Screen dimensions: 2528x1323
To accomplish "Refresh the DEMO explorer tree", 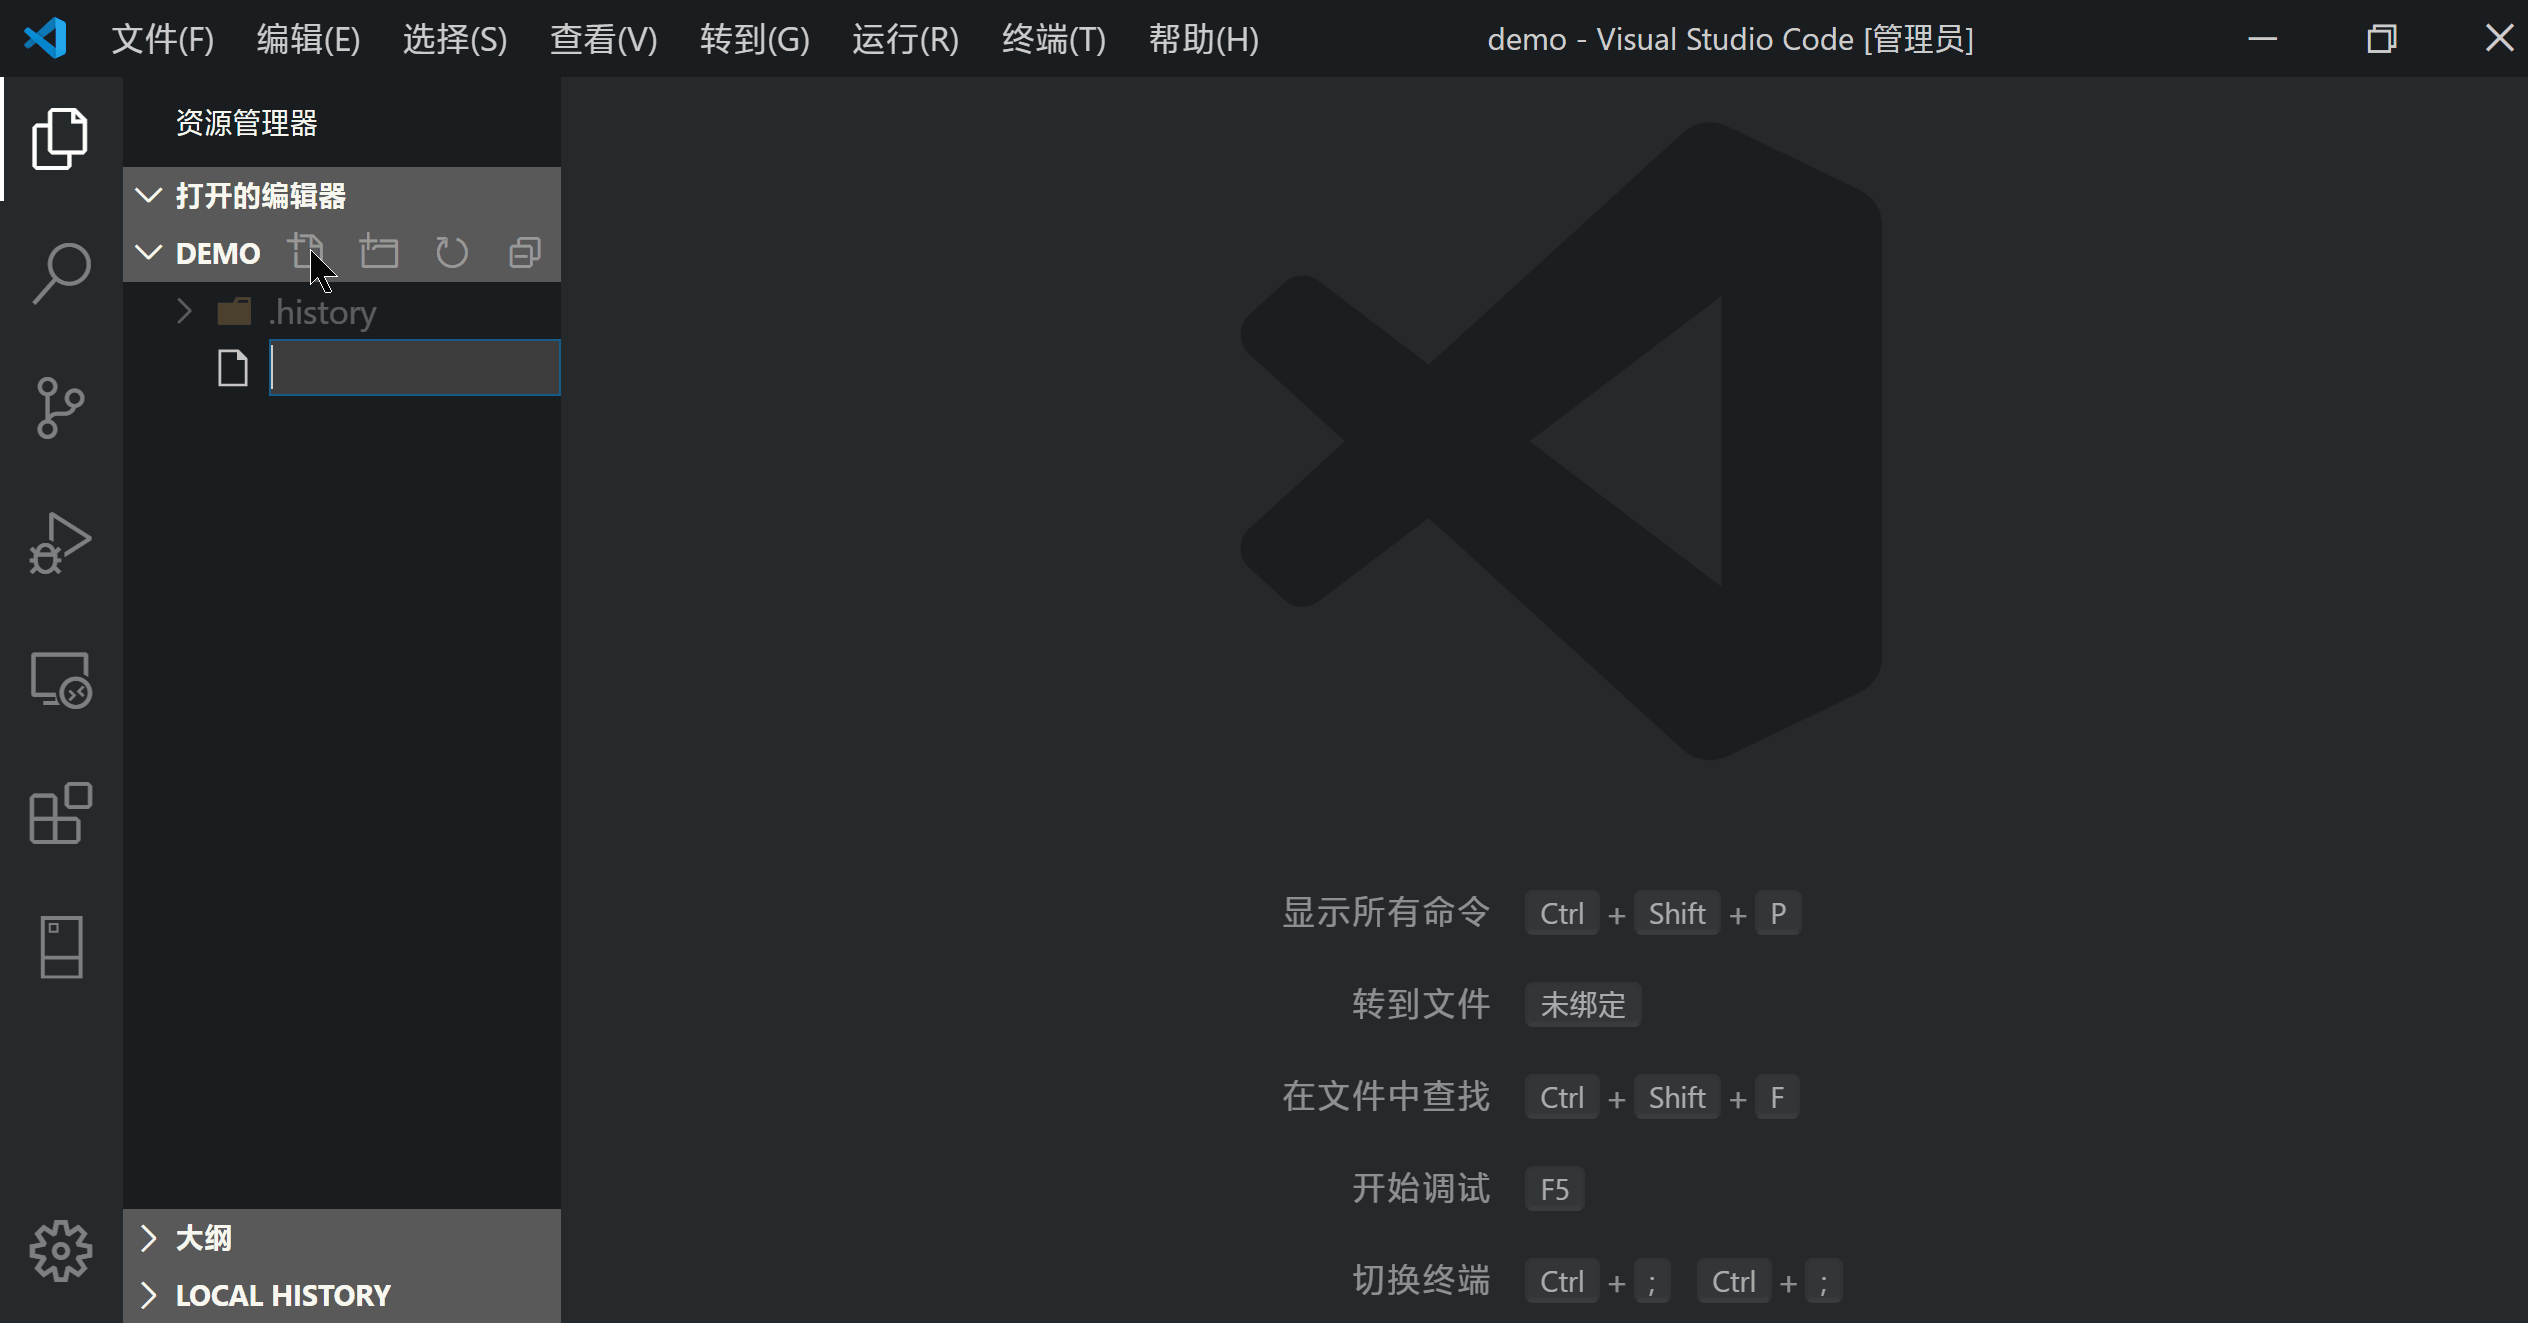I will (452, 252).
